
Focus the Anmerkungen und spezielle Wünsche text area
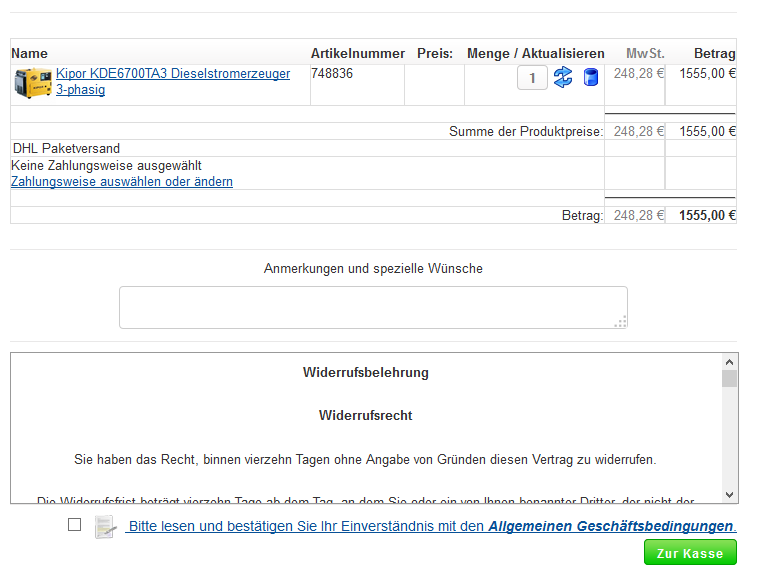(372, 307)
